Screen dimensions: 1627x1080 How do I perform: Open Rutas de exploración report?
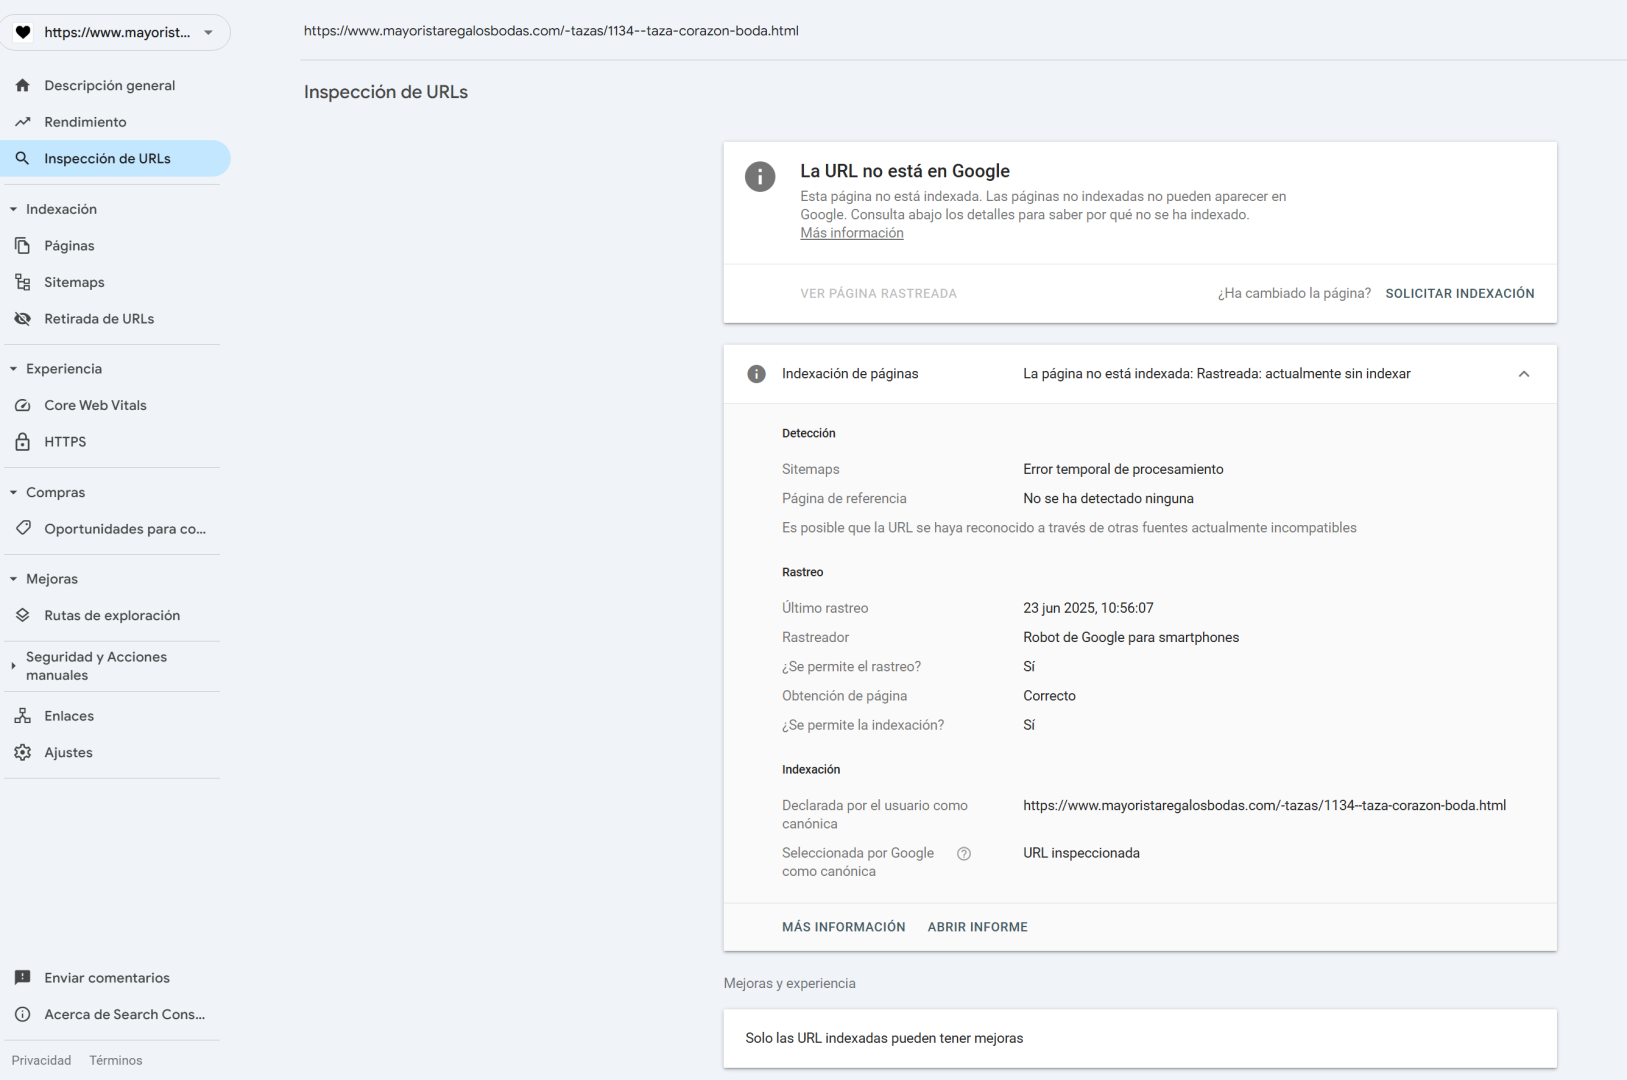coord(116,615)
